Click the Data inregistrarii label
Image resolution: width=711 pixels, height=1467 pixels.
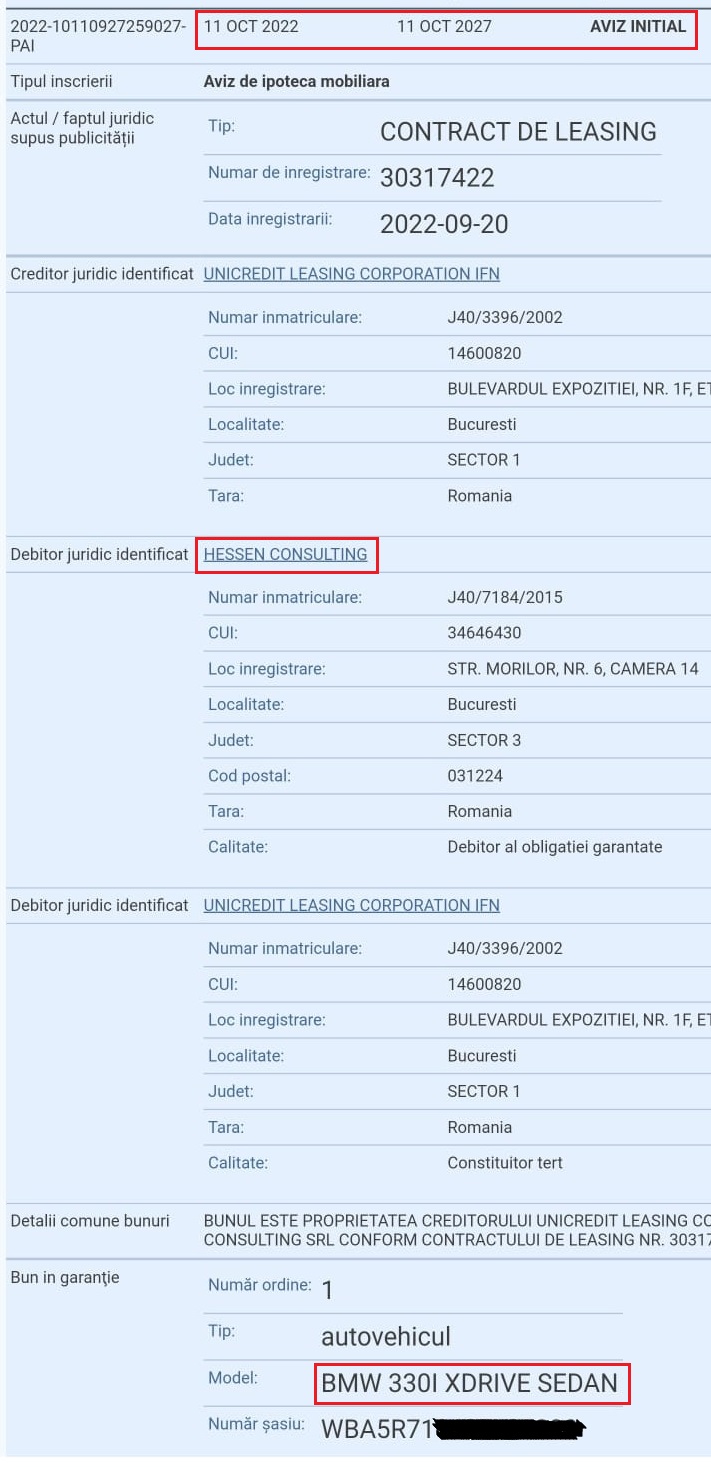tap(270, 218)
